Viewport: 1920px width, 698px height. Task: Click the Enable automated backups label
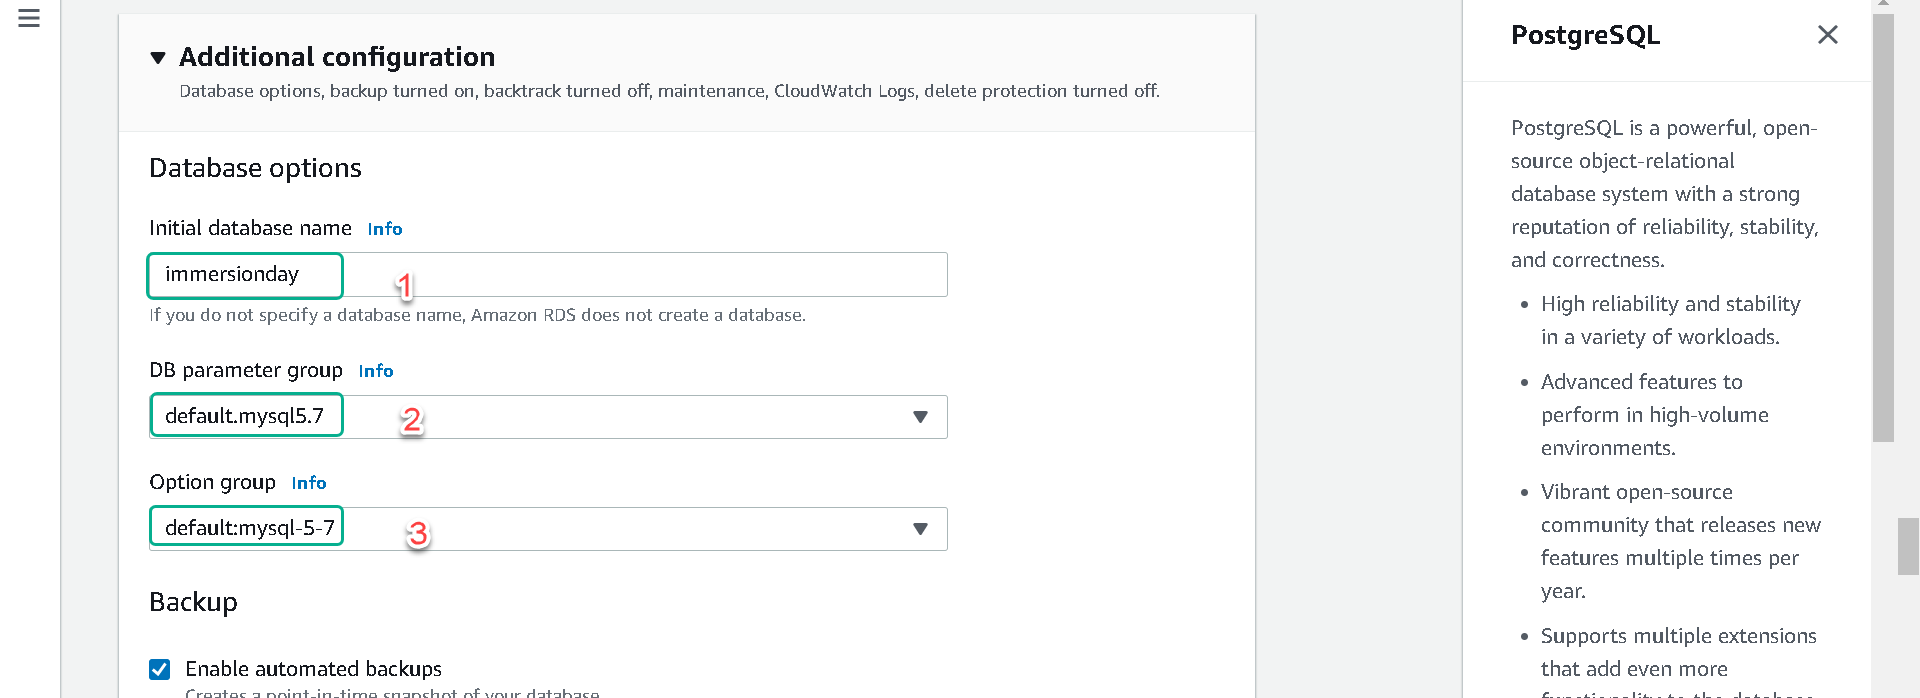point(313,669)
